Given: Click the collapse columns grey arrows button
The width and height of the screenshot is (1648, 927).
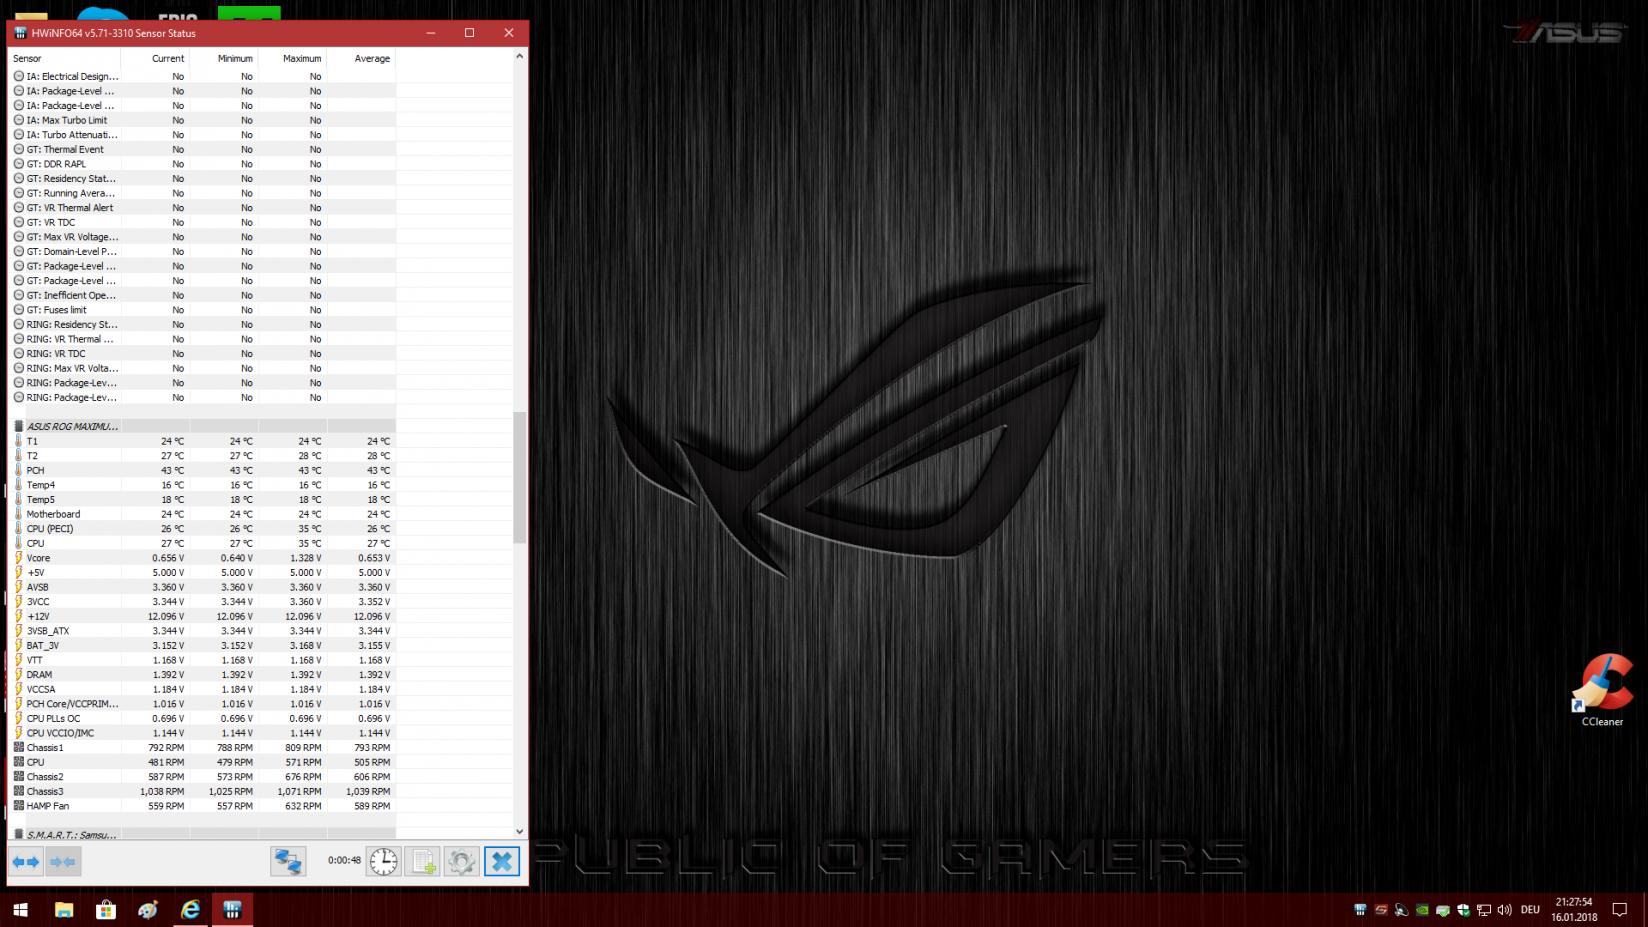Looking at the screenshot, I should click(x=62, y=861).
